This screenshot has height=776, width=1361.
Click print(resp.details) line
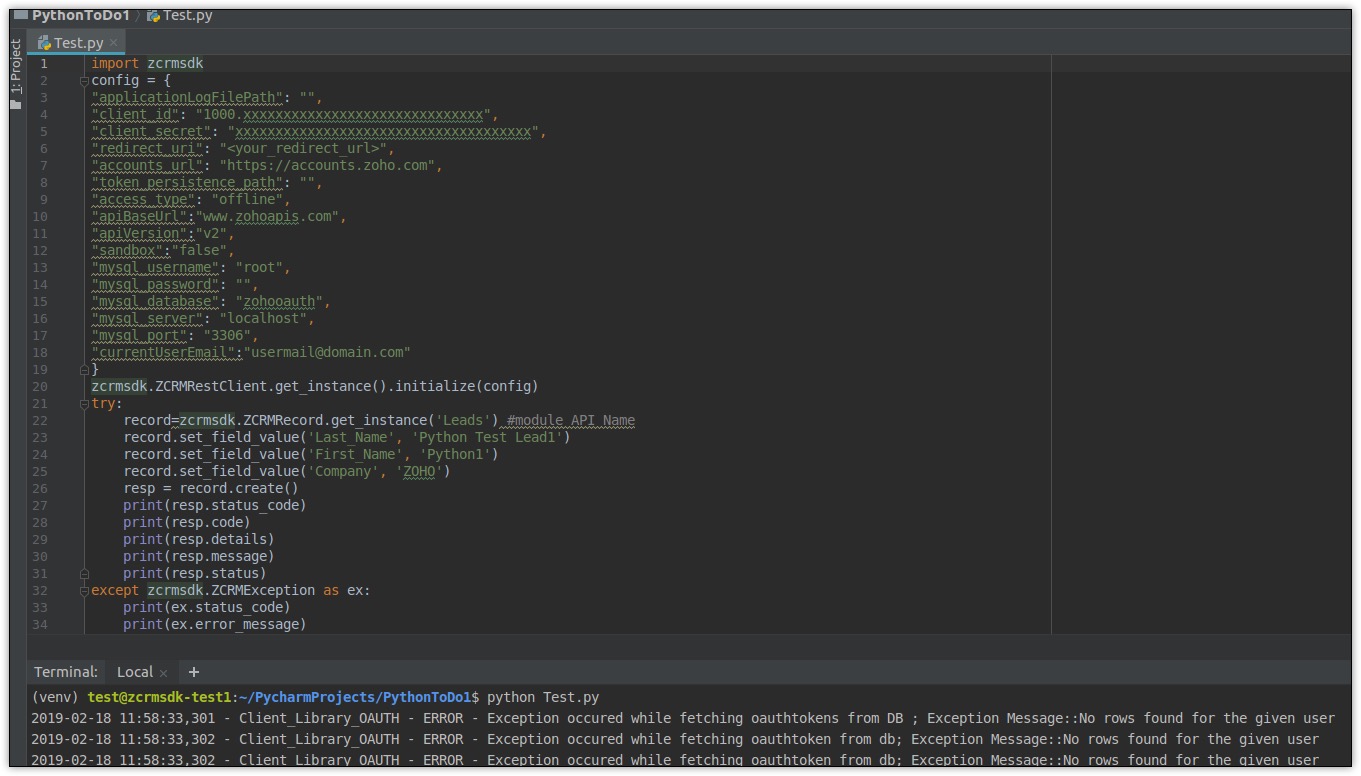pyautogui.click(x=199, y=539)
